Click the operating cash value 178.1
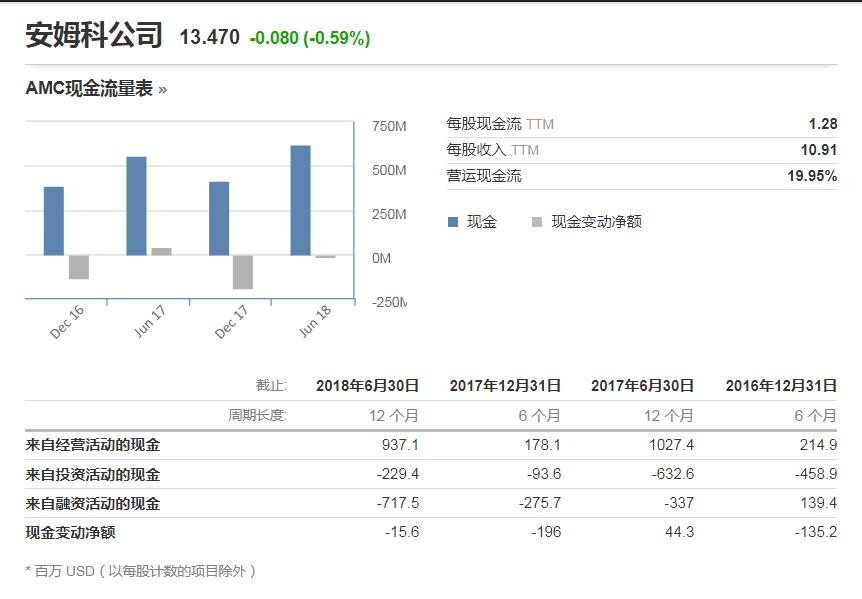This screenshot has height=599, width=862. click(543, 445)
